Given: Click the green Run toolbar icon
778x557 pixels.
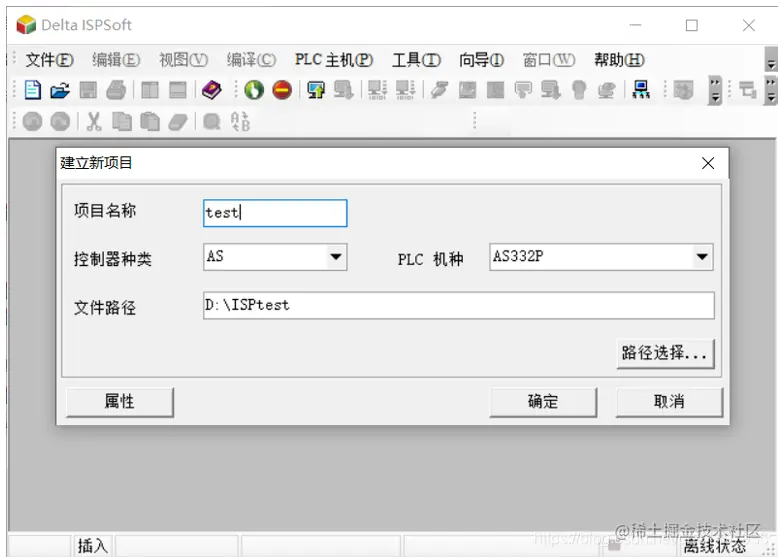Looking at the screenshot, I should pyautogui.click(x=254, y=90).
